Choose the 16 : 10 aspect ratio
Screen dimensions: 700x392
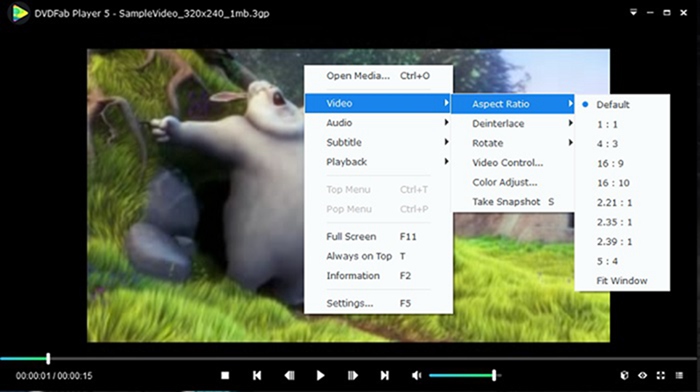pyautogui.click(x=622, y=183)
